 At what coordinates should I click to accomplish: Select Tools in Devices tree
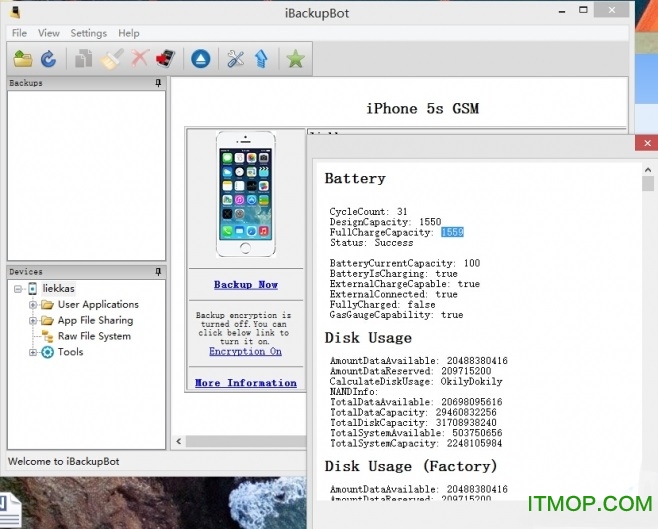(x=70, y=352)
